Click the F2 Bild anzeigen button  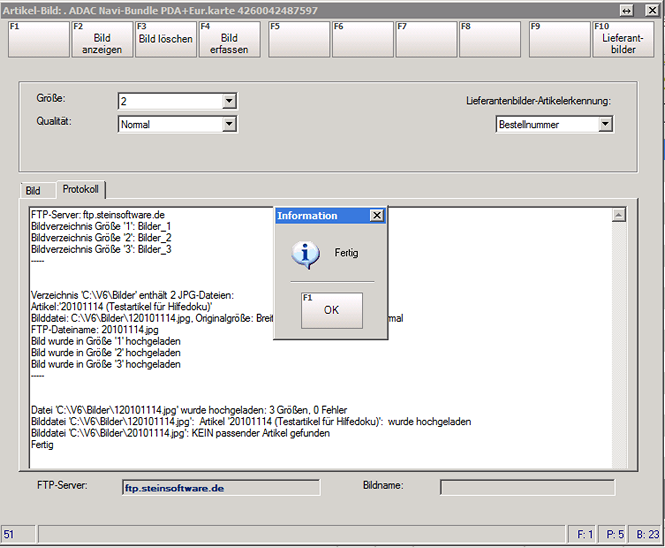[x=101, y=39]
